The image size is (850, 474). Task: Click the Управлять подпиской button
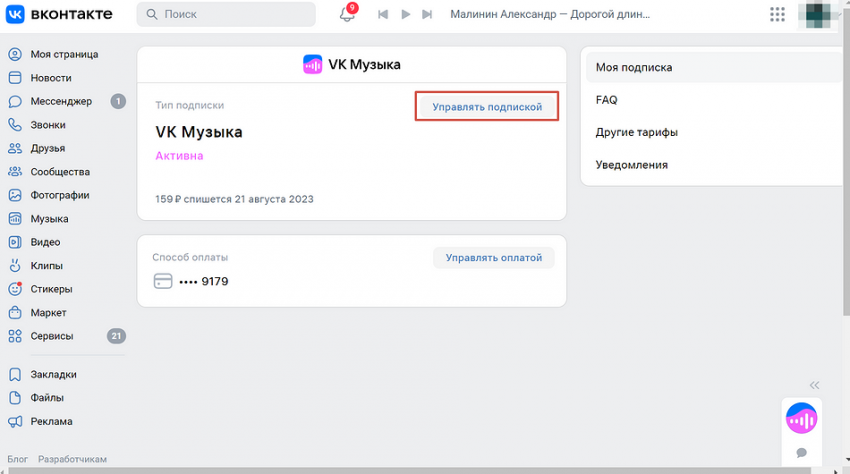click(x=487, y=106)
